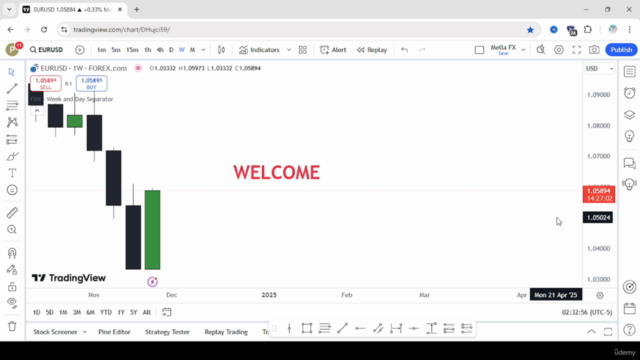This screenshot has height=360, width=640.
Task: Hide all drawings eye icon
Action: 12,303
